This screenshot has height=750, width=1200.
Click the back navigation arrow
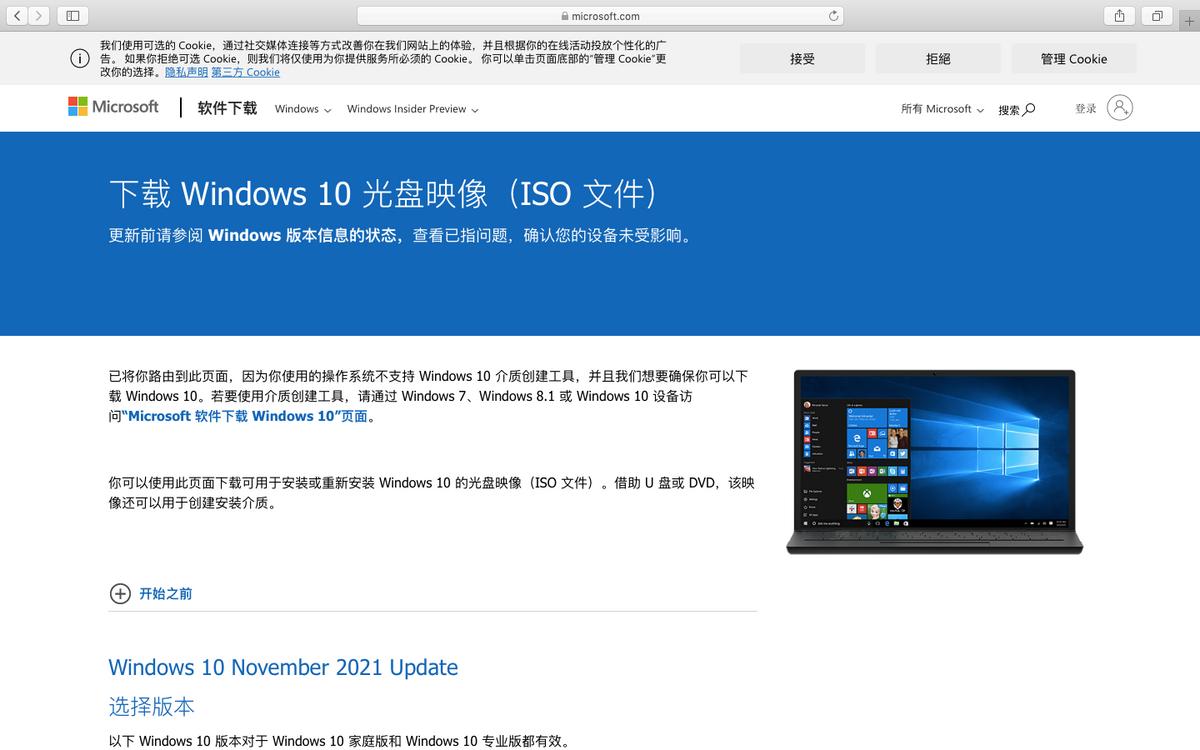click(18, 15)
